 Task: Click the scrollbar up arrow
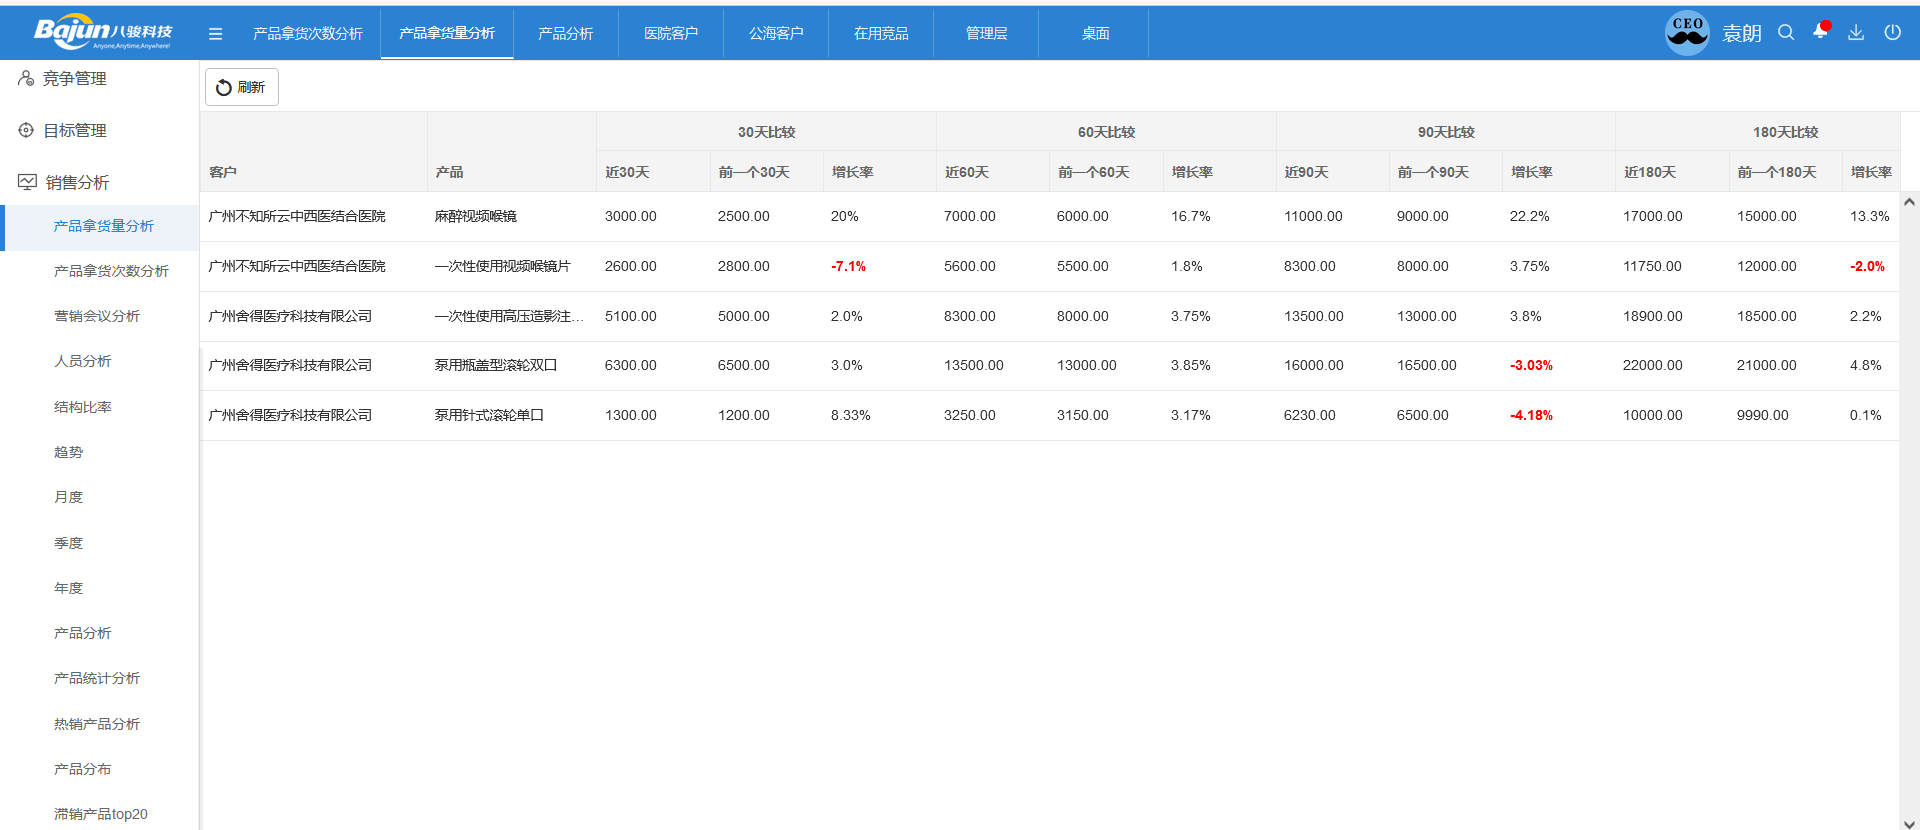pyautogui.click(x=1909, y=202)
